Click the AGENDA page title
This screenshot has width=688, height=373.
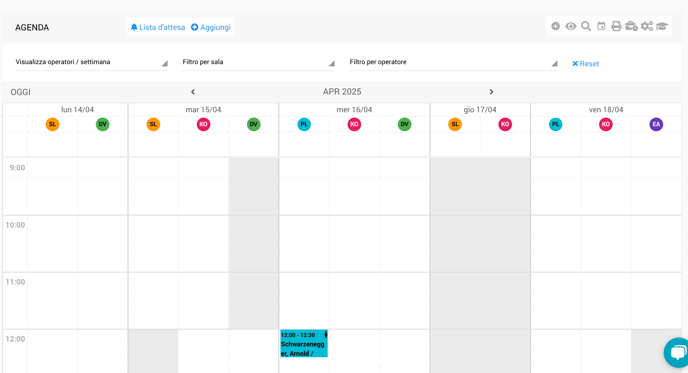pos(32,28)
